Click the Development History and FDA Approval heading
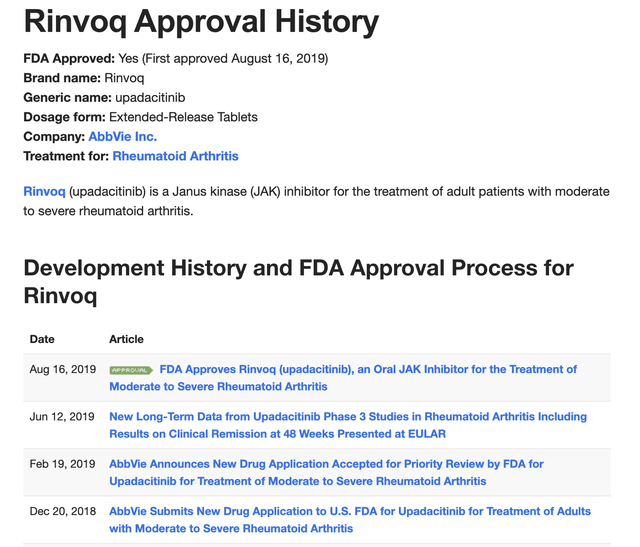 click(x=298, y=282)
